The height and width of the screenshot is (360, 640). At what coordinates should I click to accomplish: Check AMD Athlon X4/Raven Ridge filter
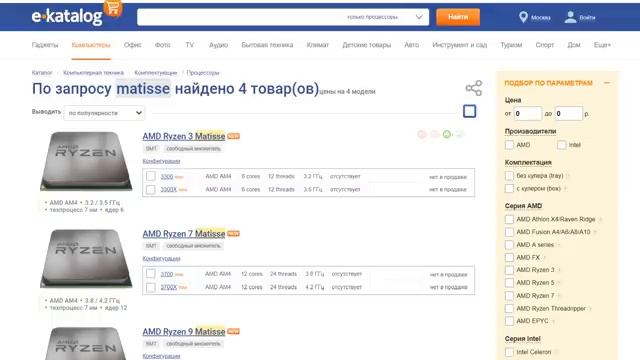509,219
